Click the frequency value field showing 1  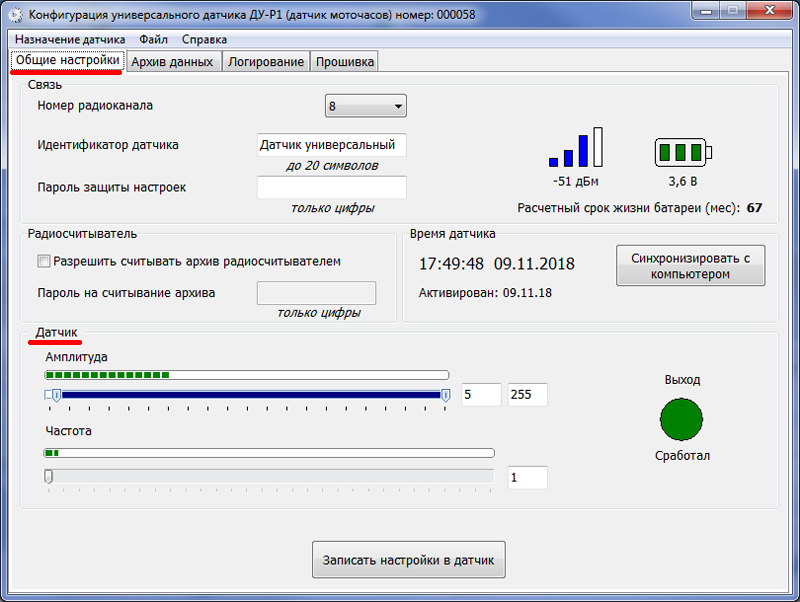[528, 478]
